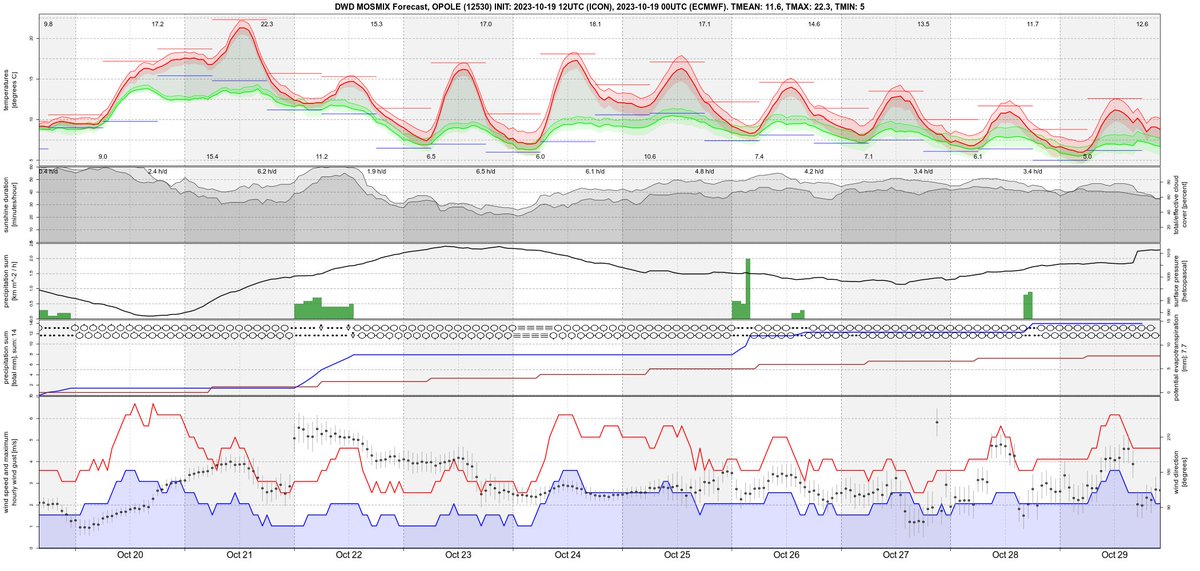
Task: Click the 7.1 minimum temperature value
Action: (869, 157)
